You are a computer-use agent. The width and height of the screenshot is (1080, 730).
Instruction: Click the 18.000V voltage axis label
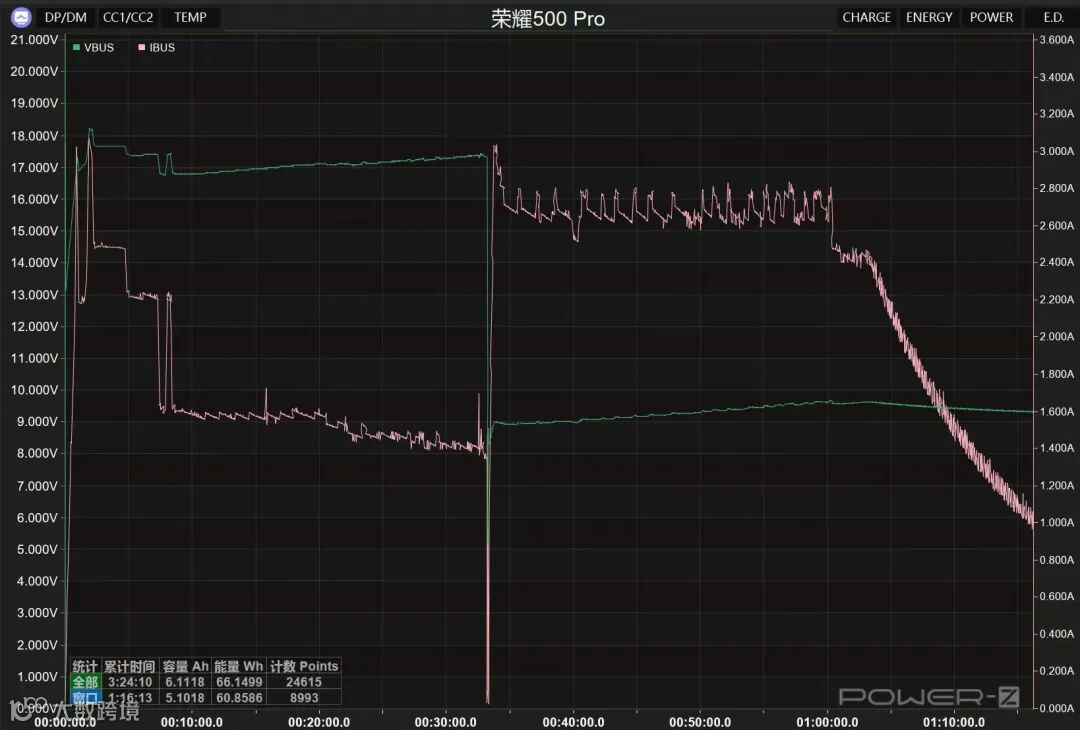click(x=34, y=136)
